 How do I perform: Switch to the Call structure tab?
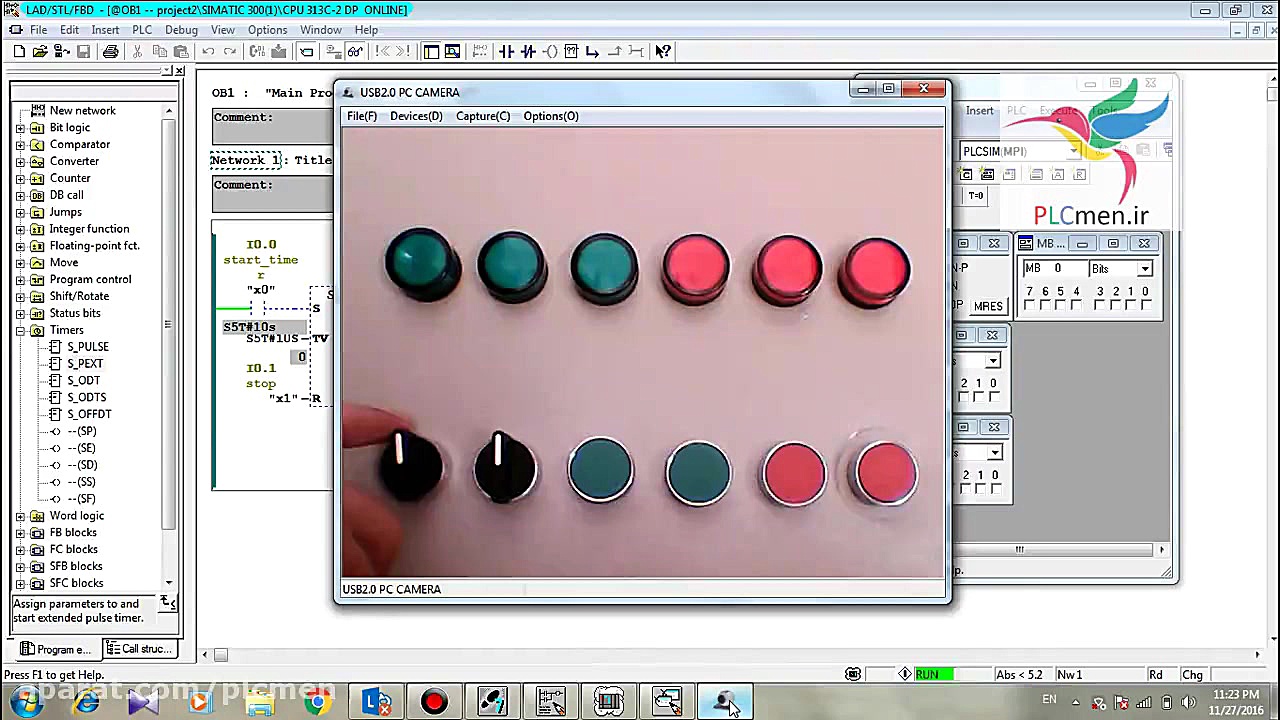pyautogui.click(x=140, y=649)
